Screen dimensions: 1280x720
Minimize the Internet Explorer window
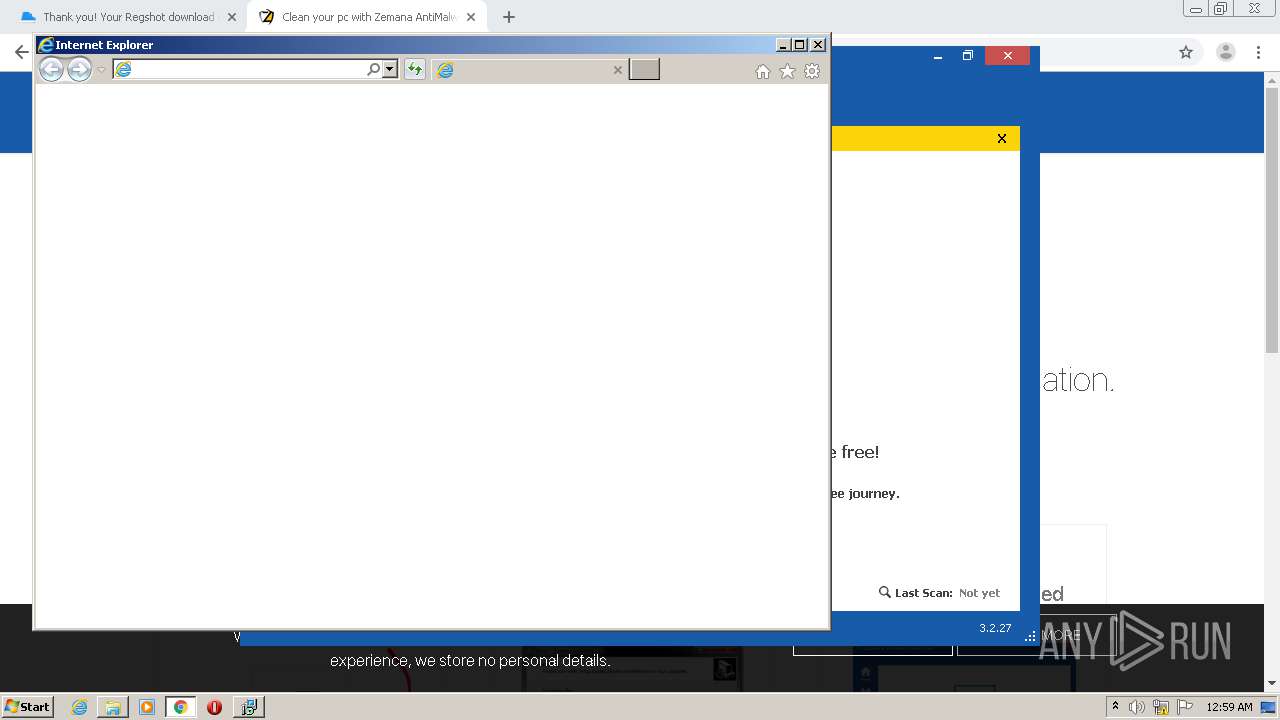[783, 45]
